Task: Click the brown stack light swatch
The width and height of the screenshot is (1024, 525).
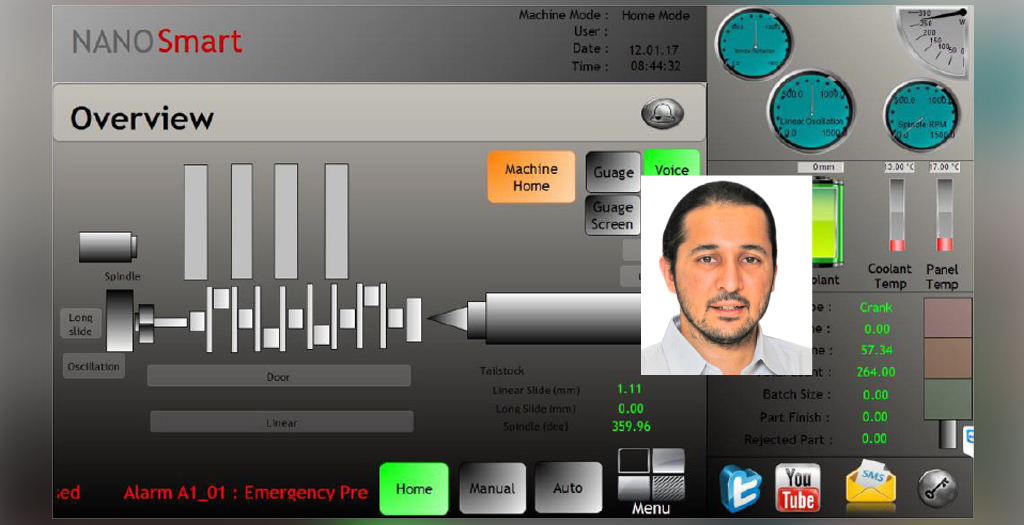Action: [948, 358]
